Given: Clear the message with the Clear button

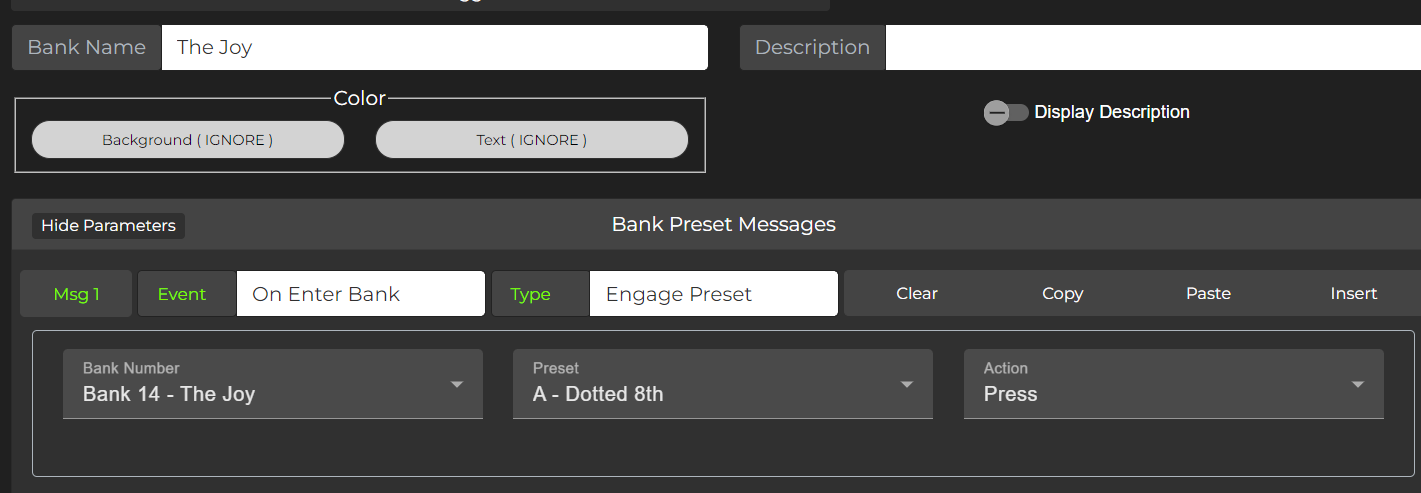Looking at the screenshot, I should (x=917, y=294).
